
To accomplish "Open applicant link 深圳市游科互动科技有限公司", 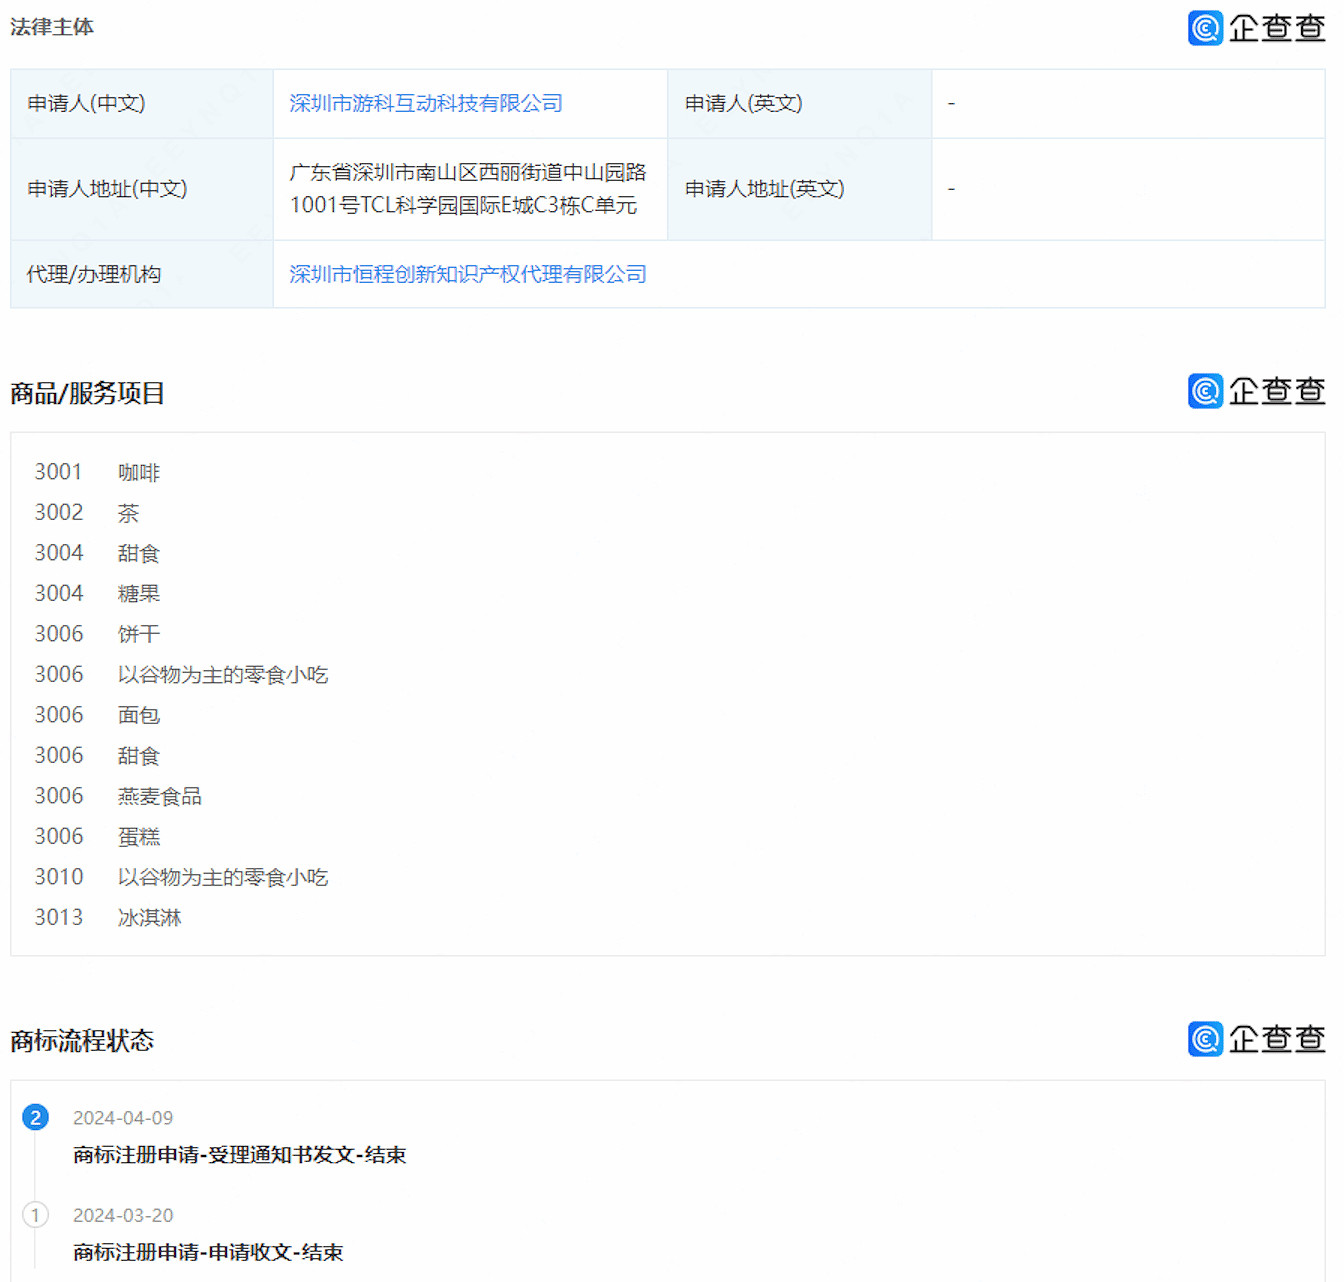I will [x=425, y=103].
